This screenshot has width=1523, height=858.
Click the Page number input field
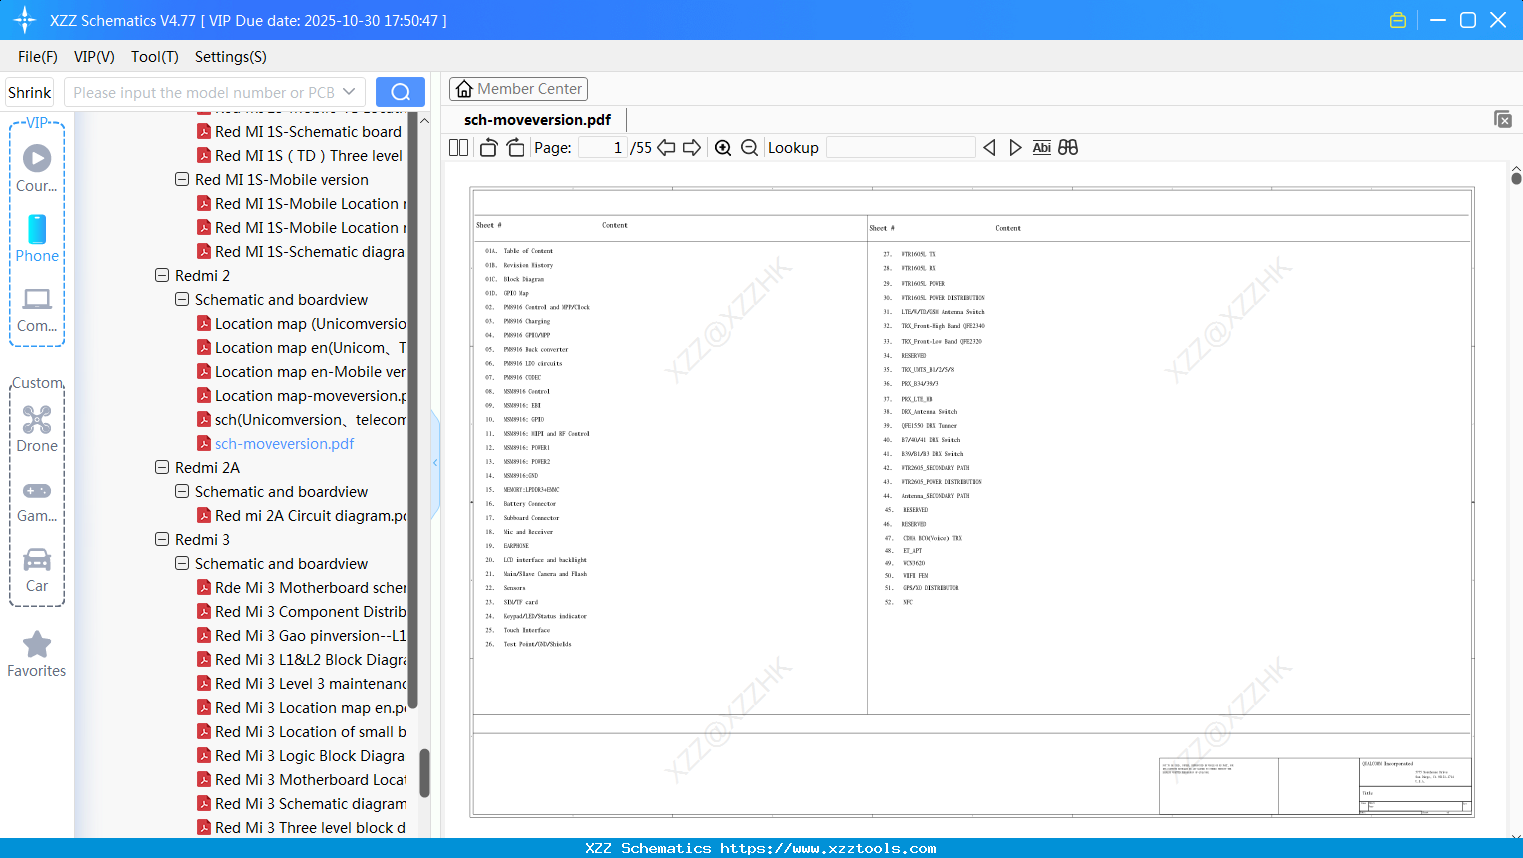click(603, 148)
